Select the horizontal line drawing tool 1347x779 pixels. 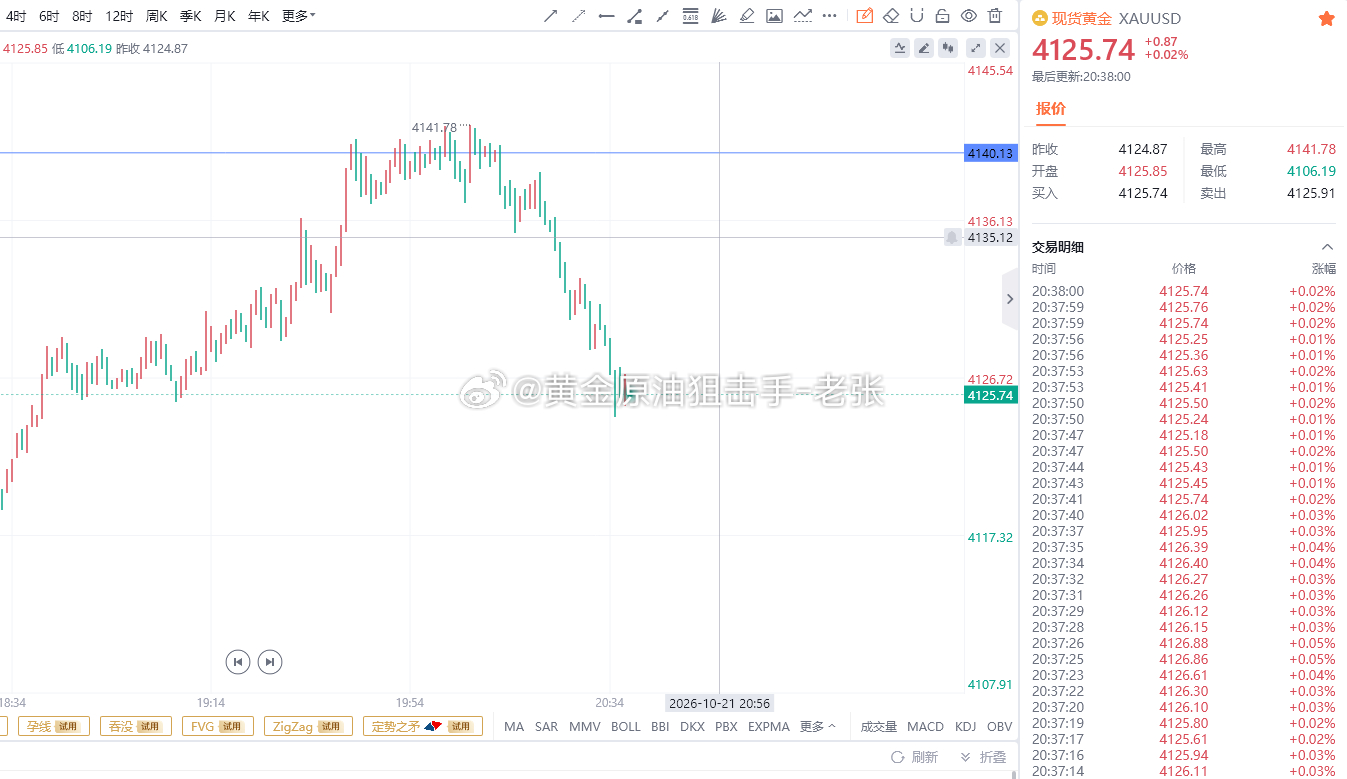coord(606,16)
